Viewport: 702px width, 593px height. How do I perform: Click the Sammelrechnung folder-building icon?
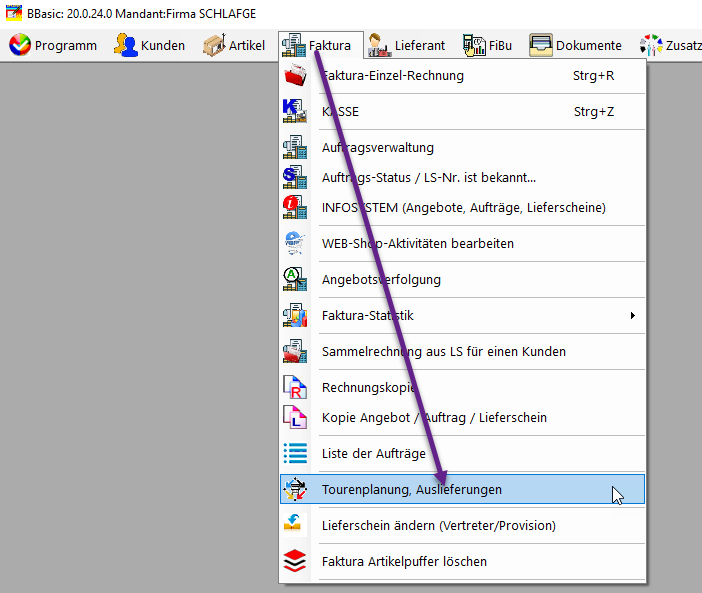point(295,351)
